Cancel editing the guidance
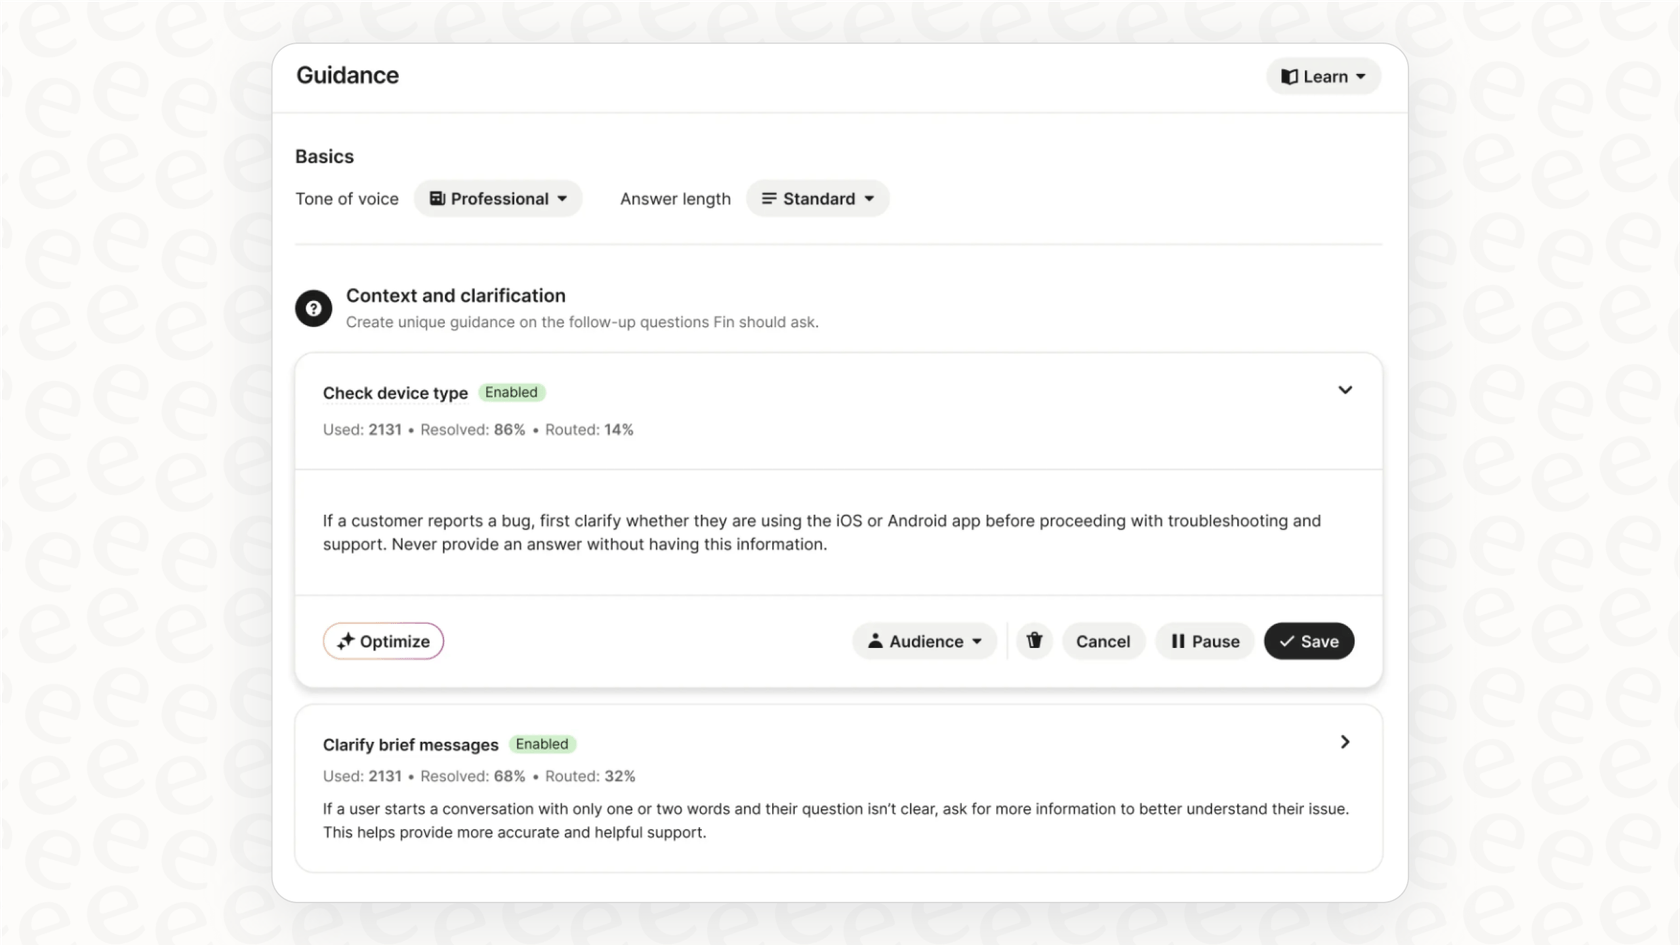The width and height of the screenshot is (1680, 945). click(1102, 641)
